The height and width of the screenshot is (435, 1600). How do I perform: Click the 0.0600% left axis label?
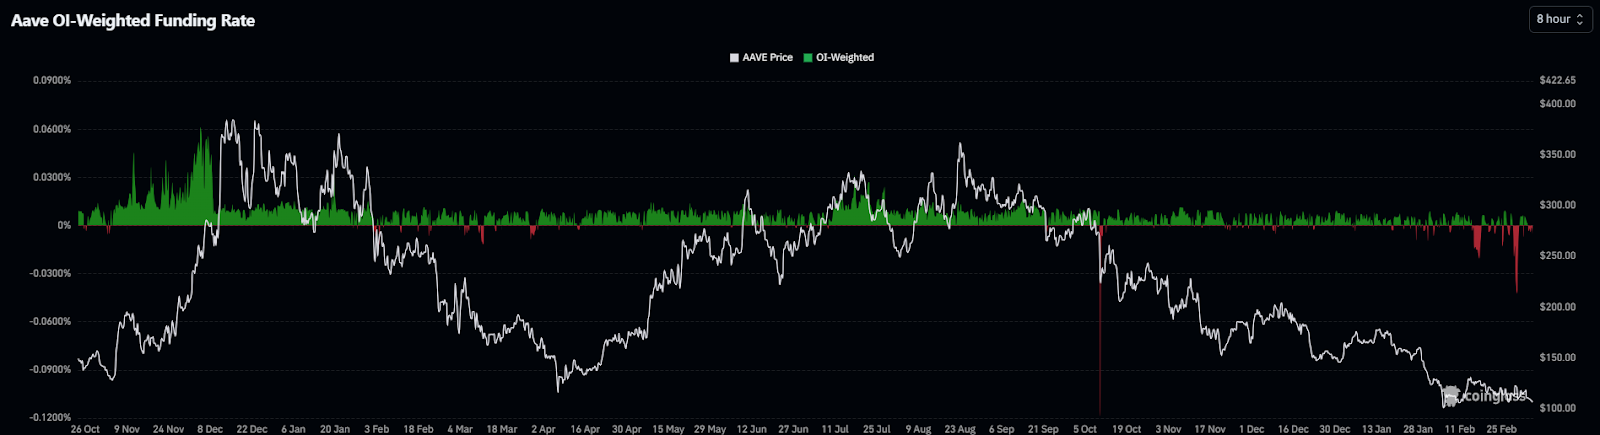(52, 129)
